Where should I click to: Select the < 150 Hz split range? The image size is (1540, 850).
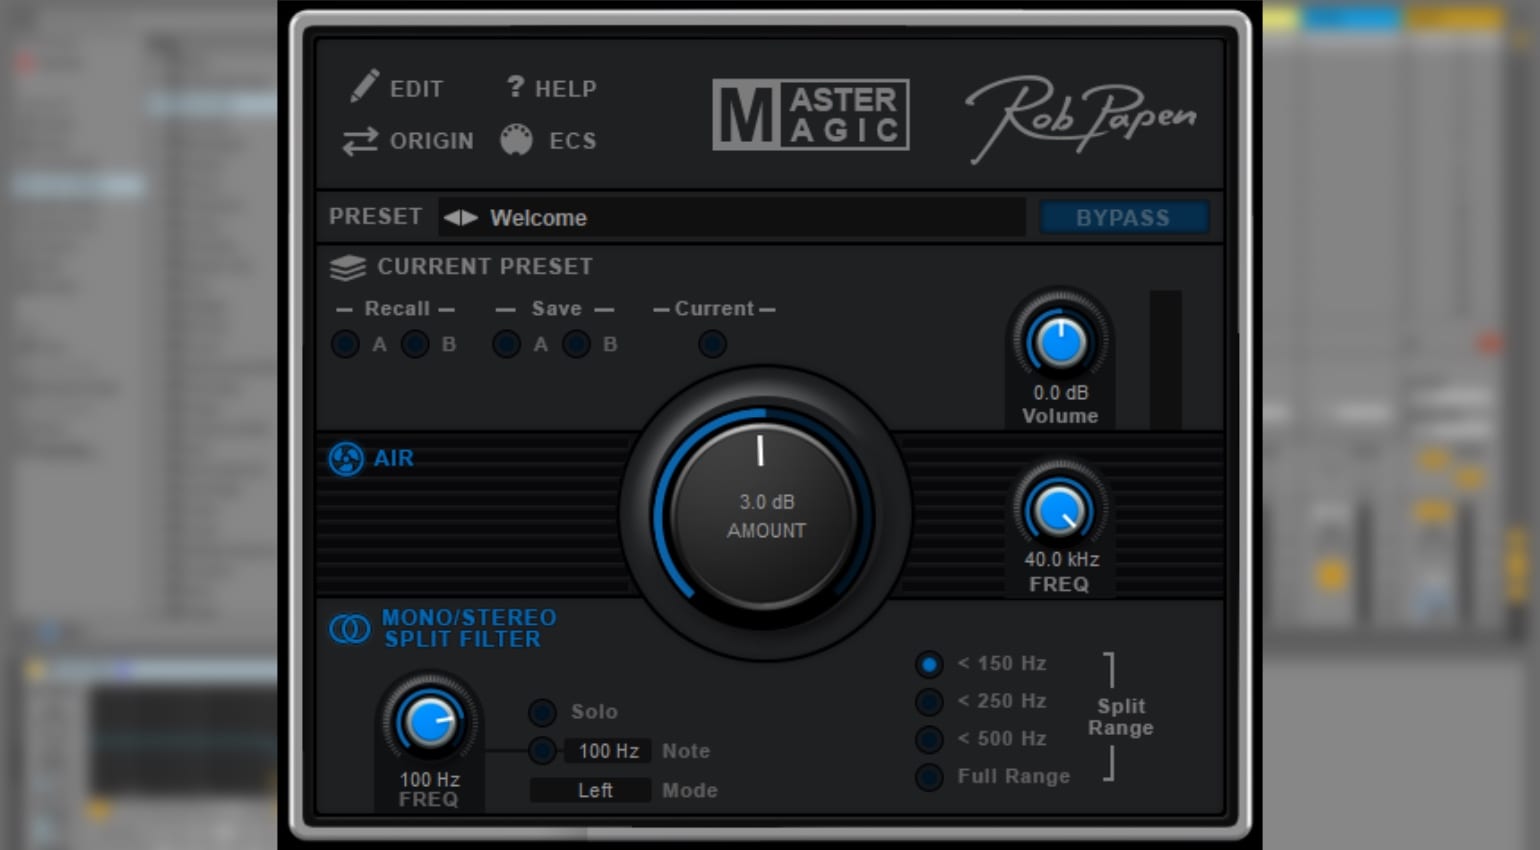click(x=929, y=664)
